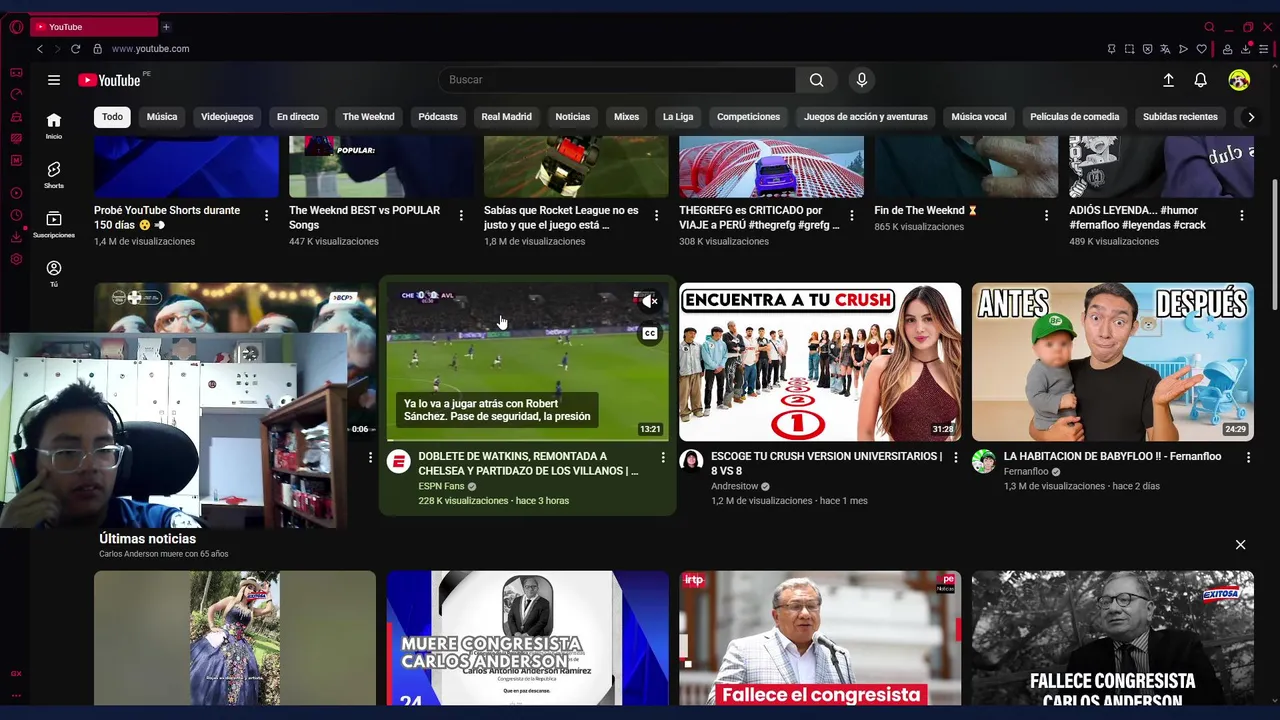Select the Música chip
1280x720 pixels.
pyautogui.click(x=162, y=117)
